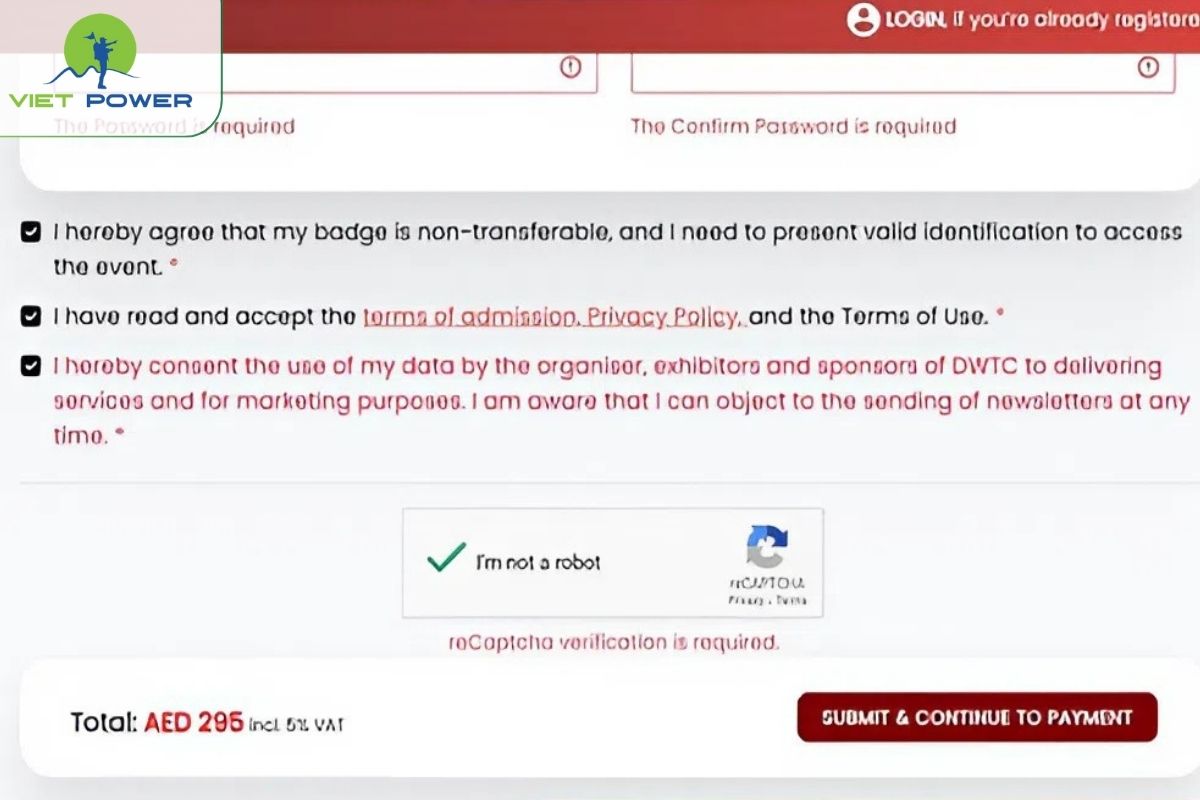
Task: Click the 'I'm not a robot' label
Action: point(538,563)
